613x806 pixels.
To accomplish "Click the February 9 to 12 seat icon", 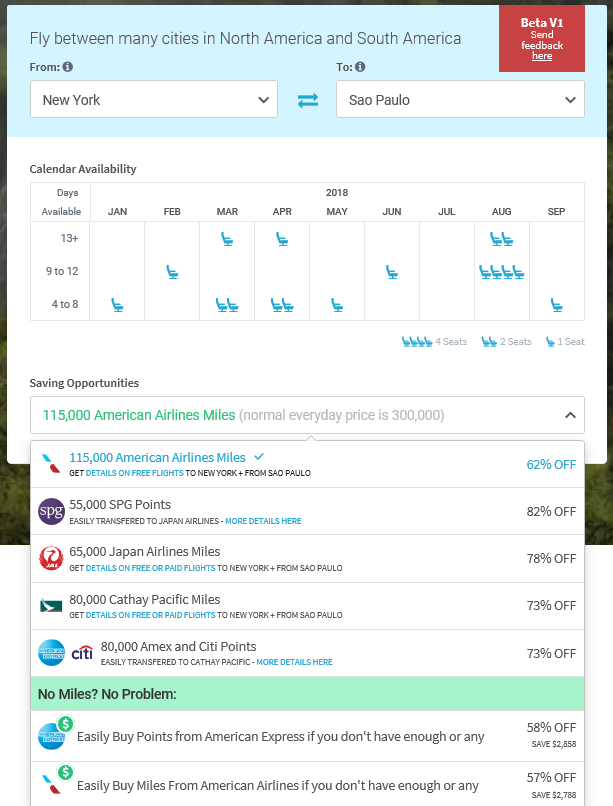I will [172, 272].
